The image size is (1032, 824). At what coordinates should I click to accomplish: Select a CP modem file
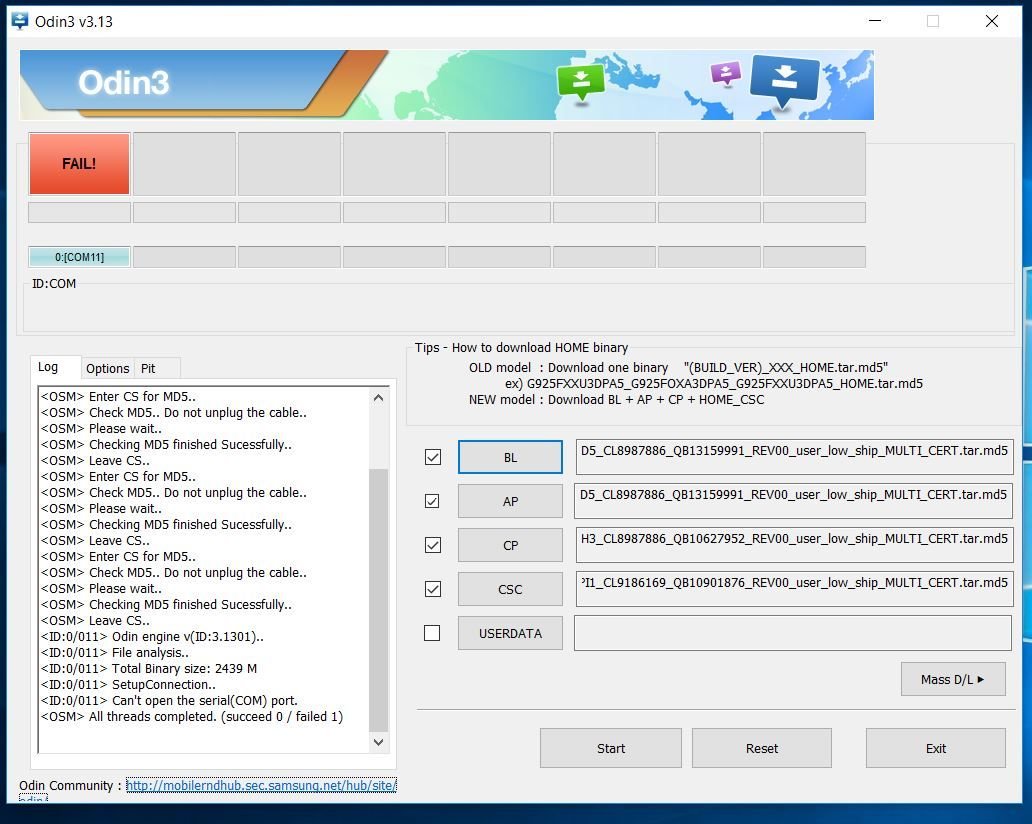[510, 546]
